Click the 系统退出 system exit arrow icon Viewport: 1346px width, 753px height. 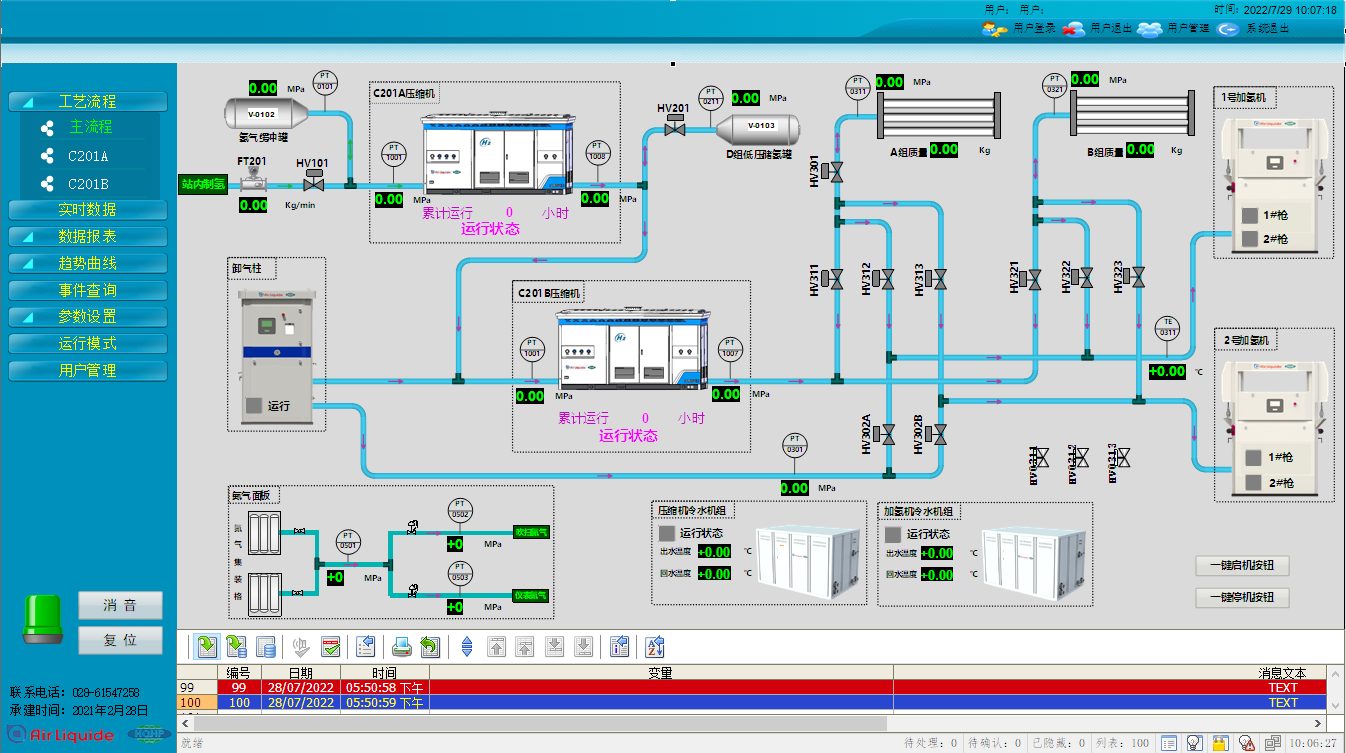[1227, 29]
